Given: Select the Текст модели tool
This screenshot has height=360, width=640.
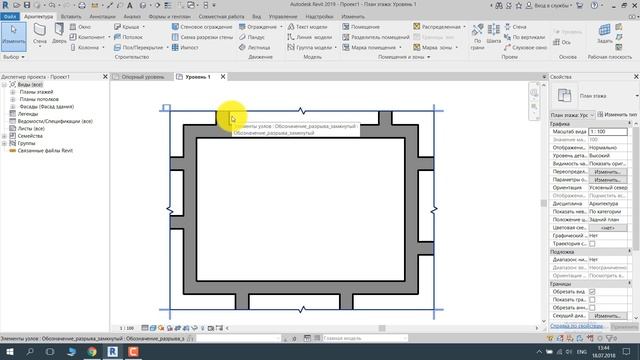Looking at the screenshot, I should (x=307, y=27).
